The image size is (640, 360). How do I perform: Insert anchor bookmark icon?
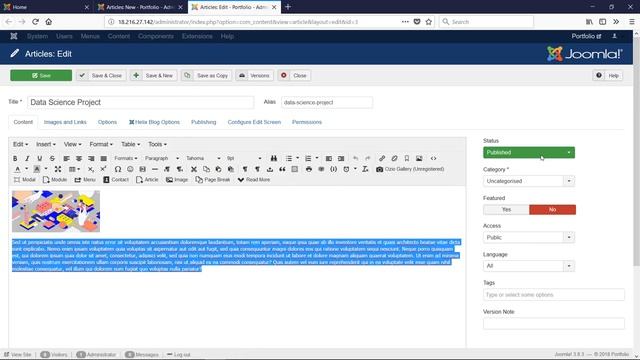click(x=407, y=158)
